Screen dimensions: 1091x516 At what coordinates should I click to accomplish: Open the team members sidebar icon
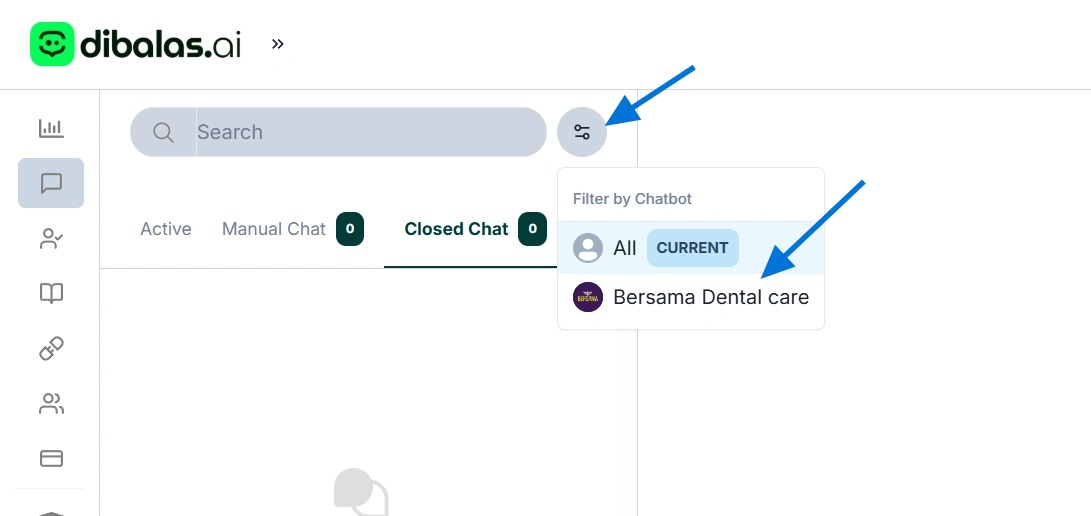51,403
